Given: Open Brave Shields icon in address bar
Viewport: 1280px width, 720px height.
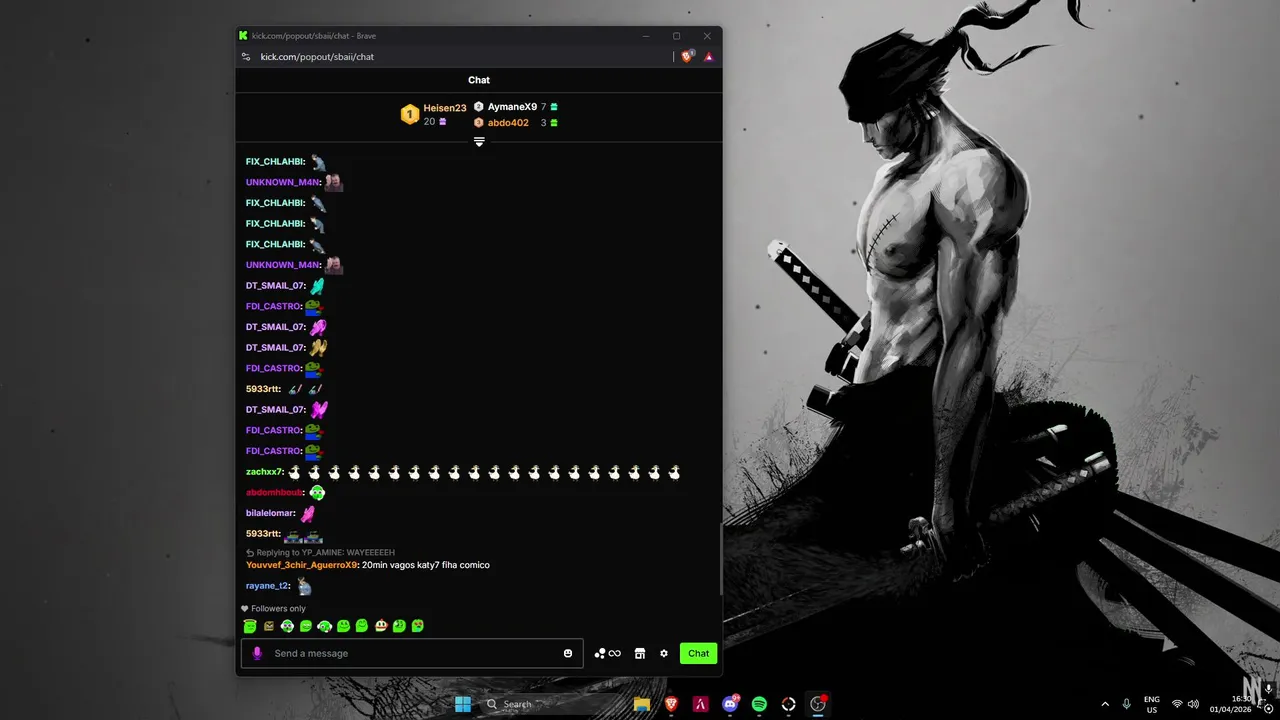Looking at the screenshot, I should click(687, 57).
